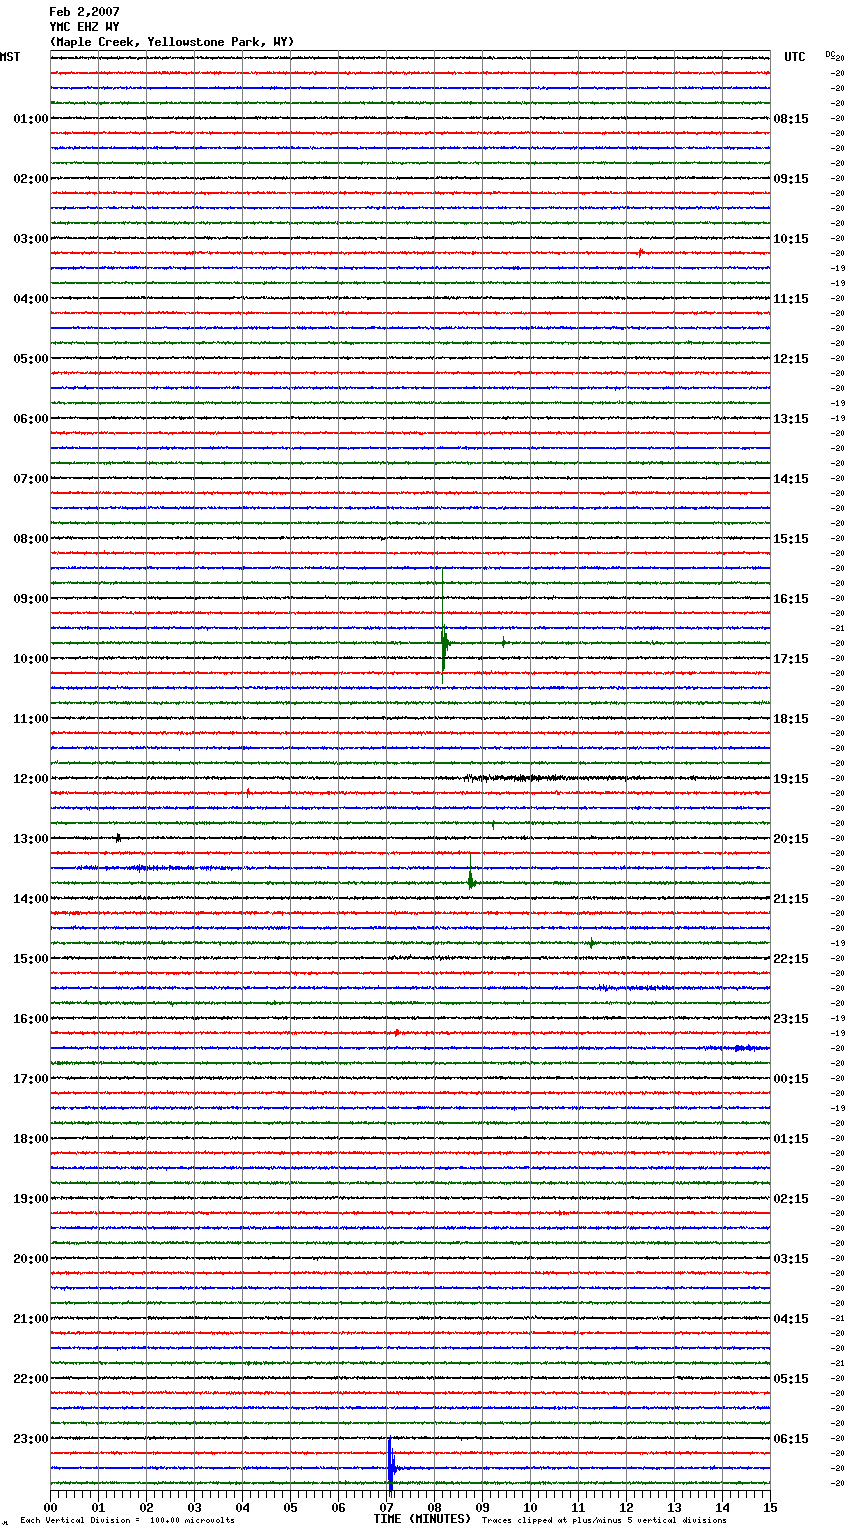Click the "Each Vertical Division" scale note
This screenshot has height=1534, width=850.
coord(127,1521)
